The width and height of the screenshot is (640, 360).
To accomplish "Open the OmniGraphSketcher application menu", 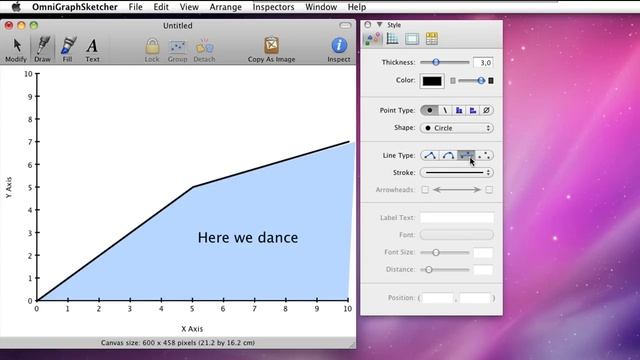I will point(75,7).
